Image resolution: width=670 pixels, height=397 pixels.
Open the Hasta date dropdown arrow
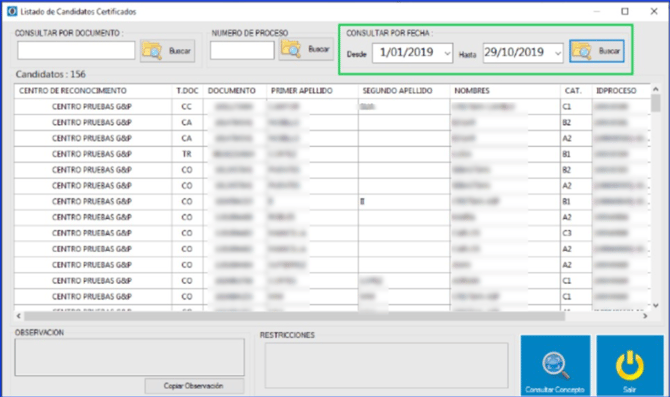(x=558, y=53)
